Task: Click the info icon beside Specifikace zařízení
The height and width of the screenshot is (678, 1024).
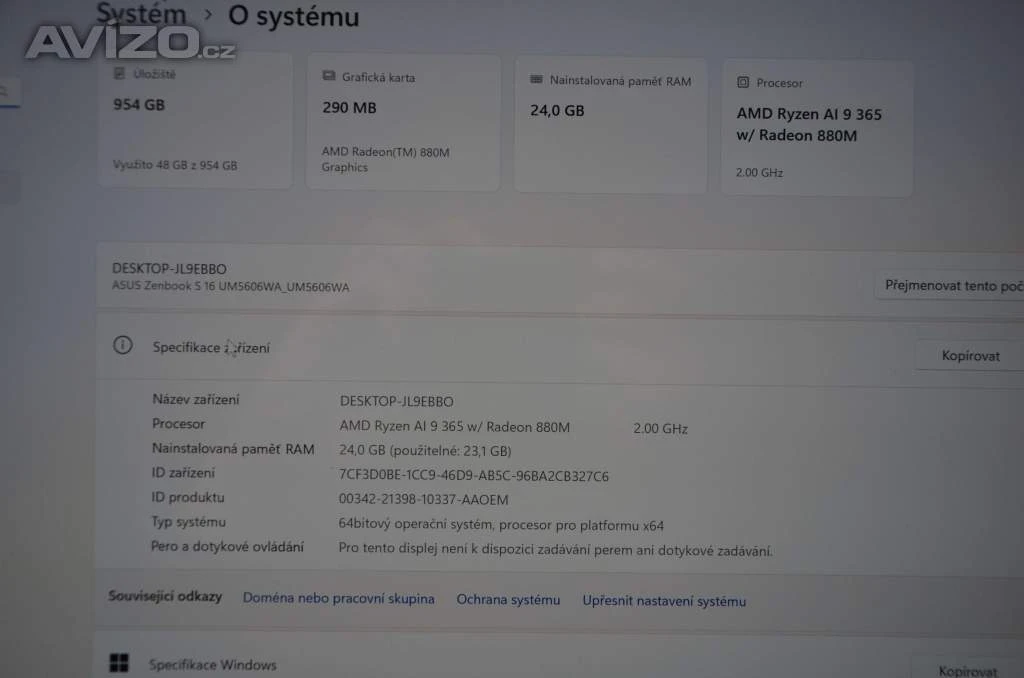Action: tap(122, 345)
